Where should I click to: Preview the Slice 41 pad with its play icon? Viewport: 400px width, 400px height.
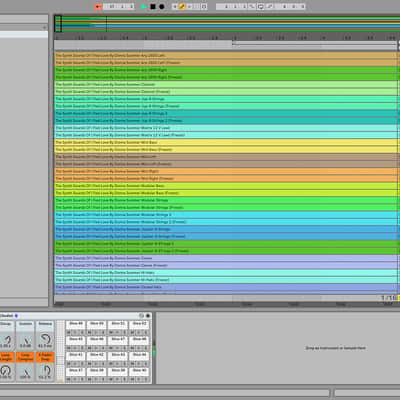pos(75,364)
